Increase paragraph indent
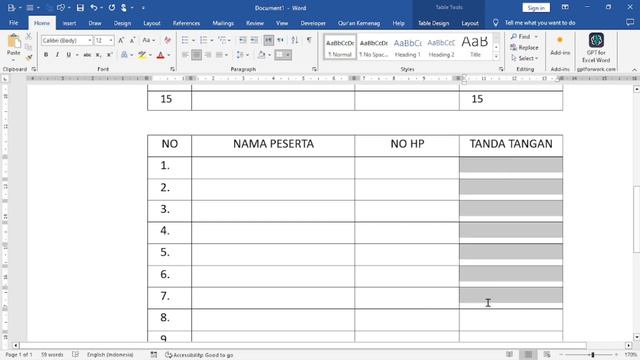 [x=254, y=40]
